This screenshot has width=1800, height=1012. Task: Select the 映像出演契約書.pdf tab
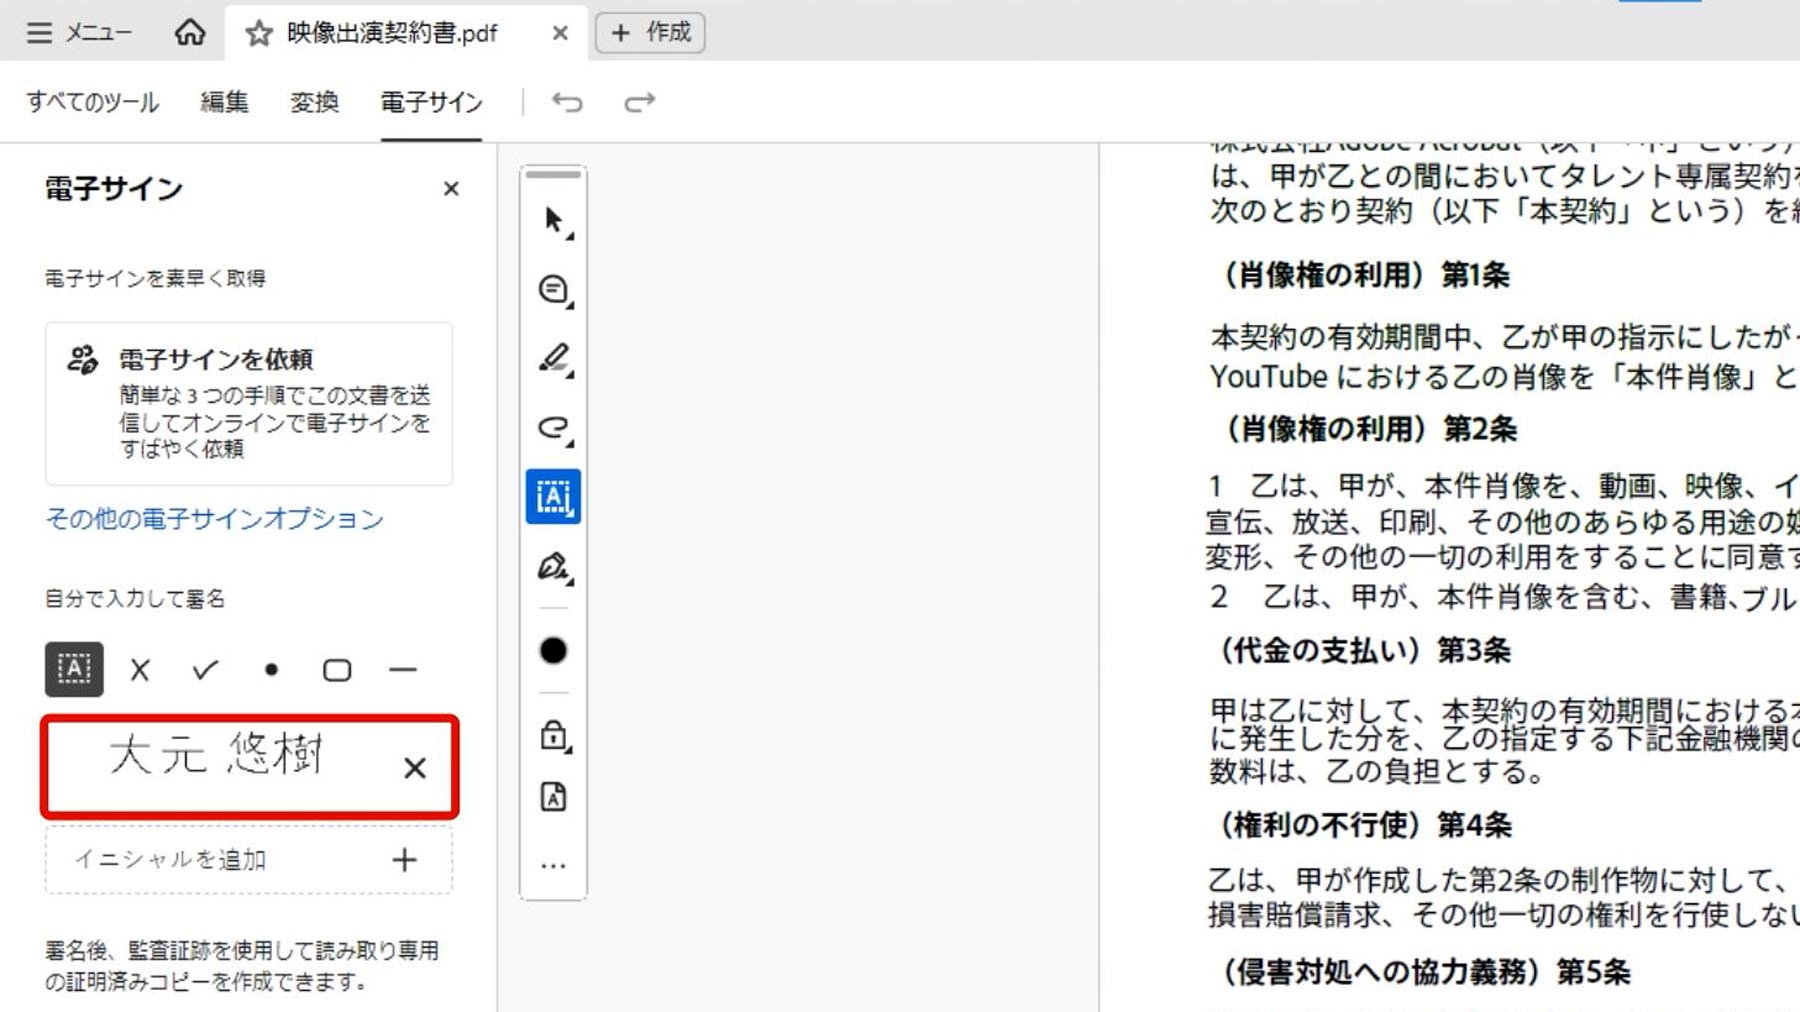click(x=406, y=33)
